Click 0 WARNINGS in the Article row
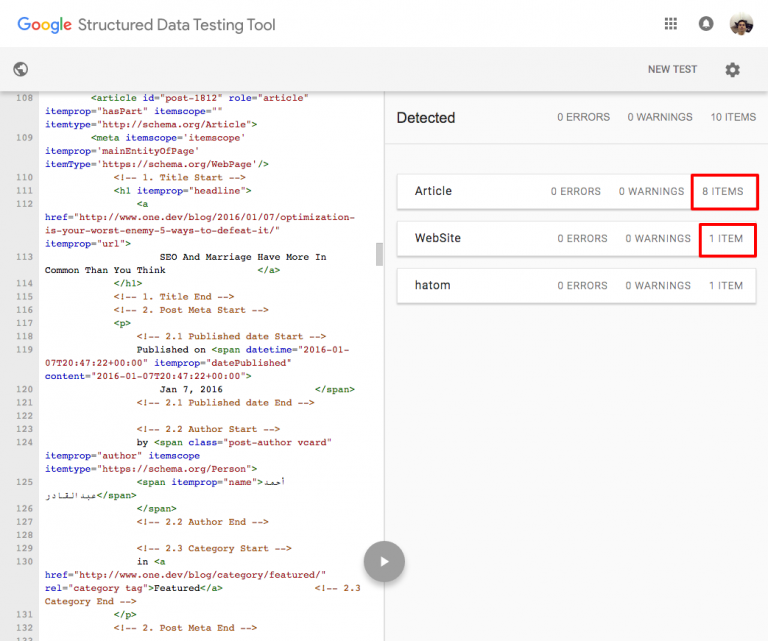768x641 pixels. pyautogui.click(x=651, y=191)
